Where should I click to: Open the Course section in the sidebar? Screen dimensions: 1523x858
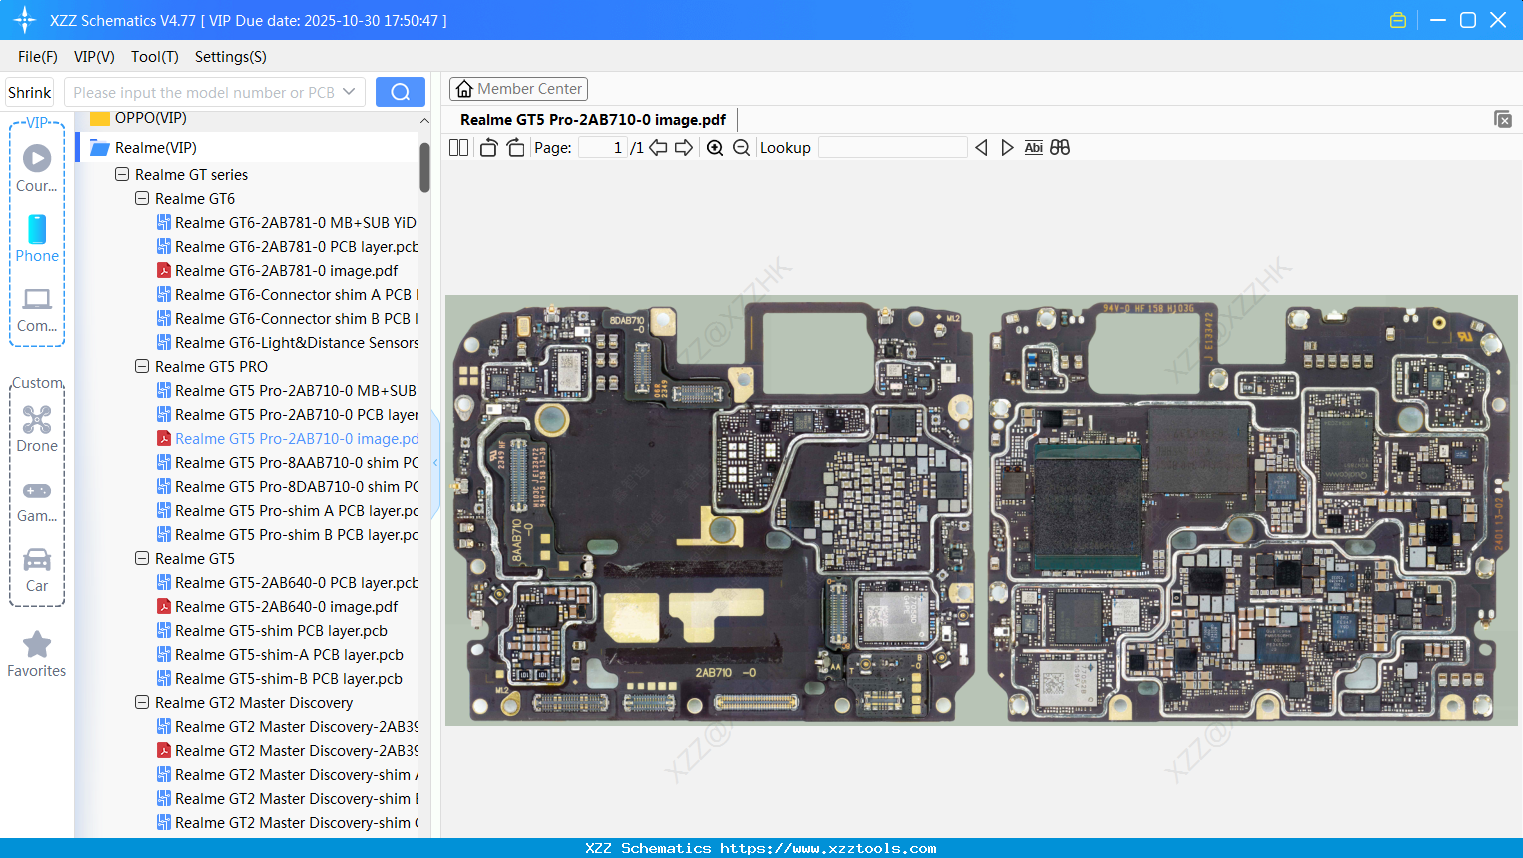(x=37, y=168)
